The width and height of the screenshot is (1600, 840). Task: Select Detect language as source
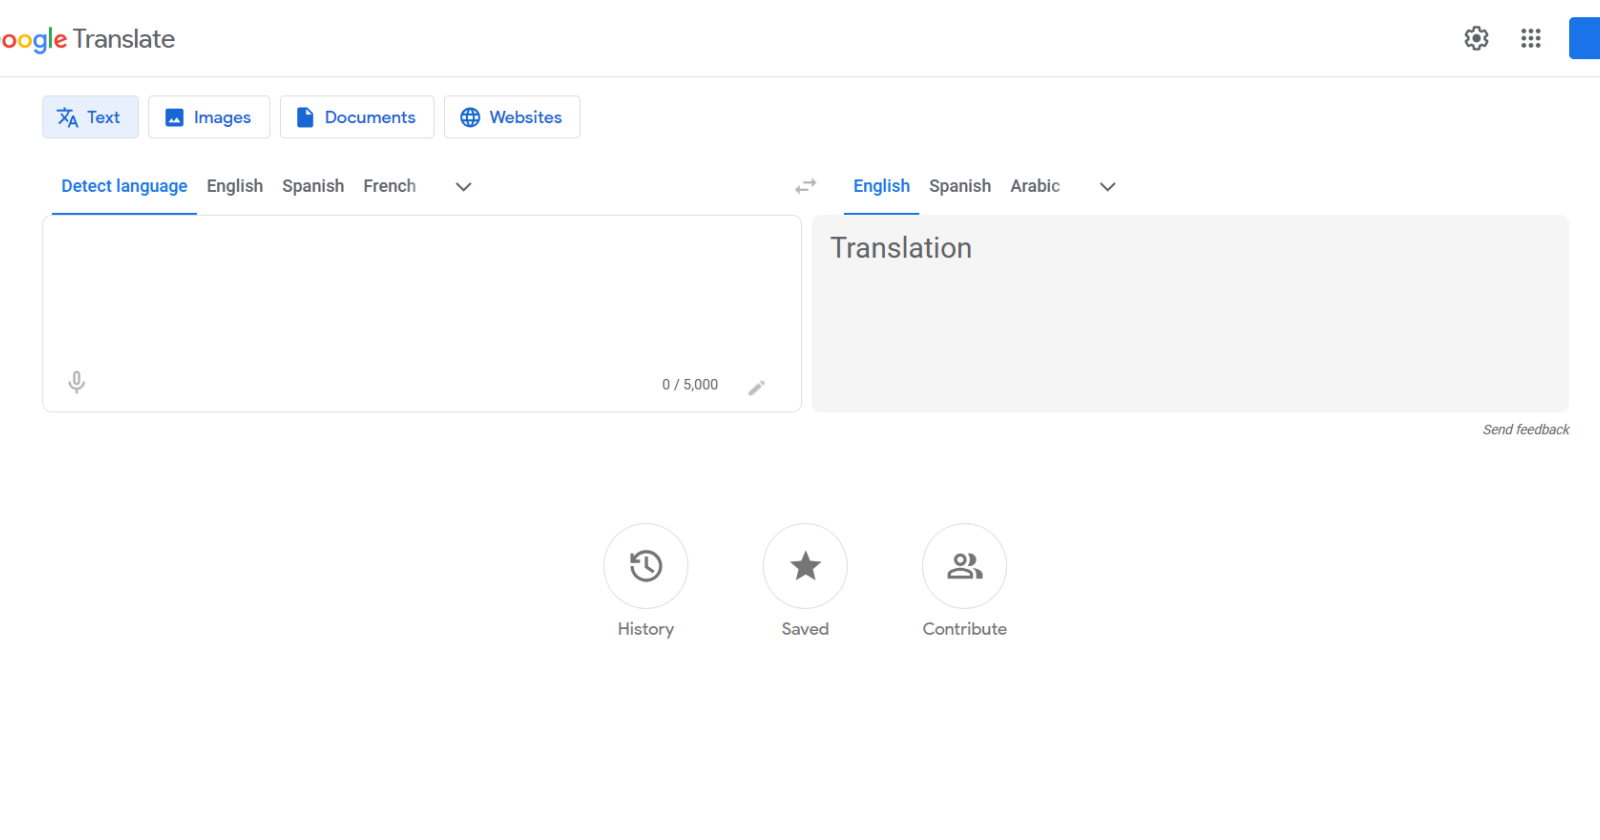pos(124,186)
